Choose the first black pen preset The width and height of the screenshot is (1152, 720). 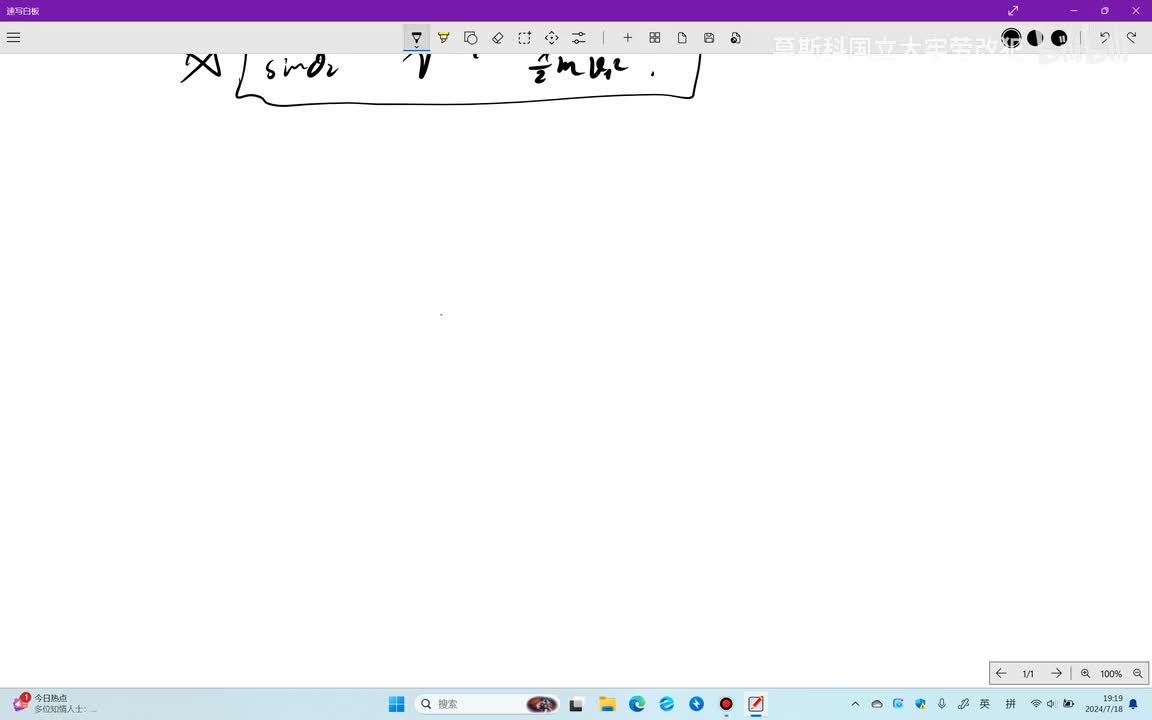[1011, 37]
